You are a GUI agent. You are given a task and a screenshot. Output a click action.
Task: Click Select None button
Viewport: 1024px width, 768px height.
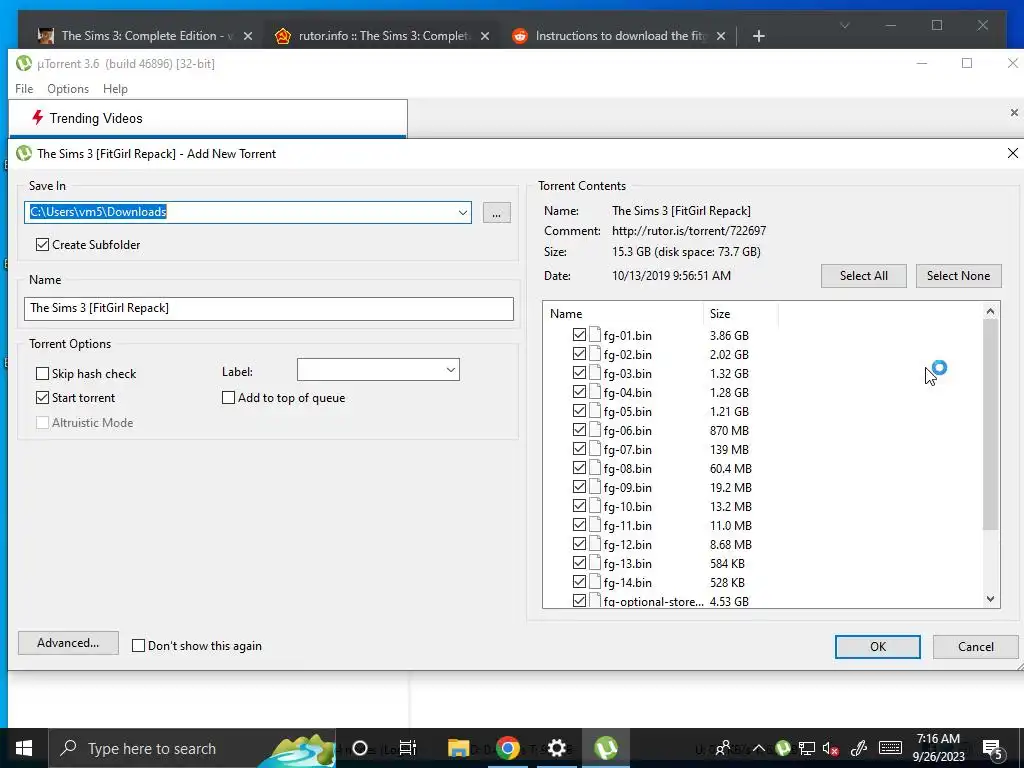tap(958, 276)
